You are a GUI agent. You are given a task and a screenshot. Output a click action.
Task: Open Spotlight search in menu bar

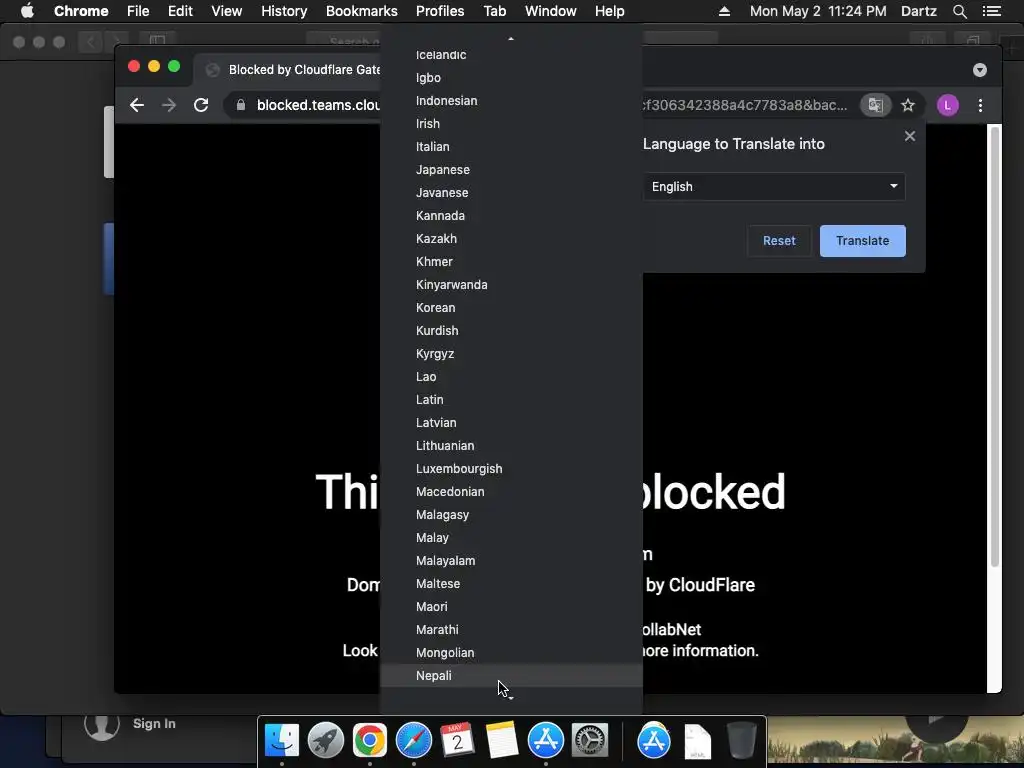pos(959,11)
